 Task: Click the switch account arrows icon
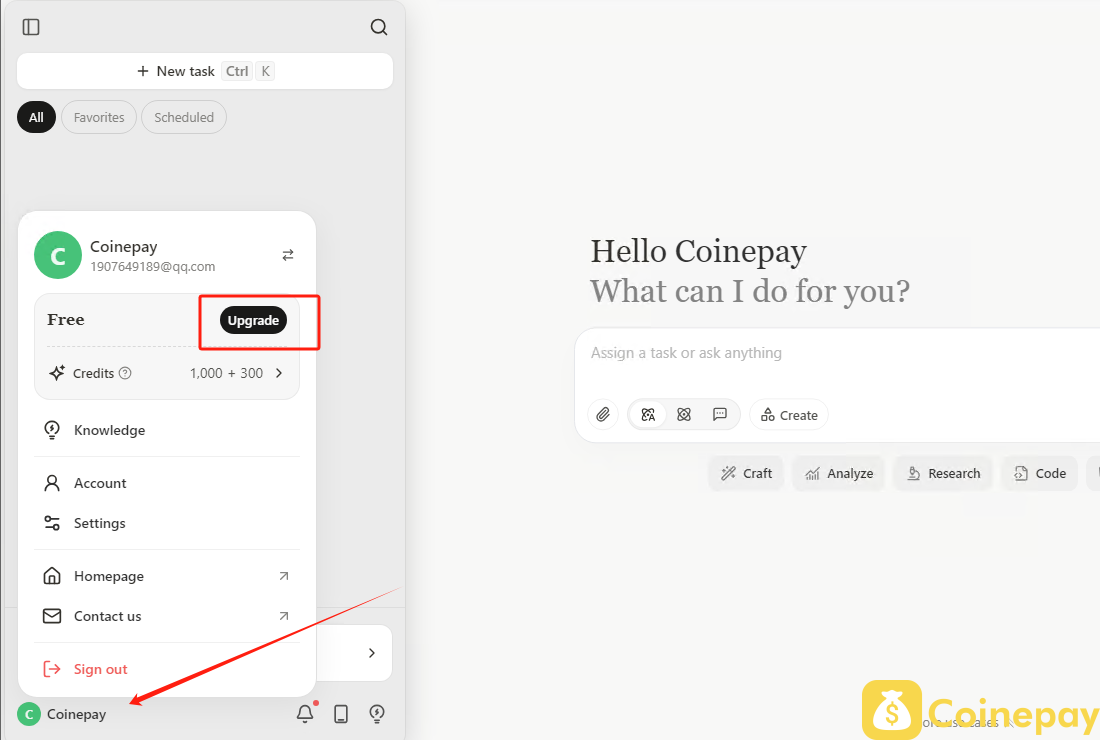coord(288,255)
